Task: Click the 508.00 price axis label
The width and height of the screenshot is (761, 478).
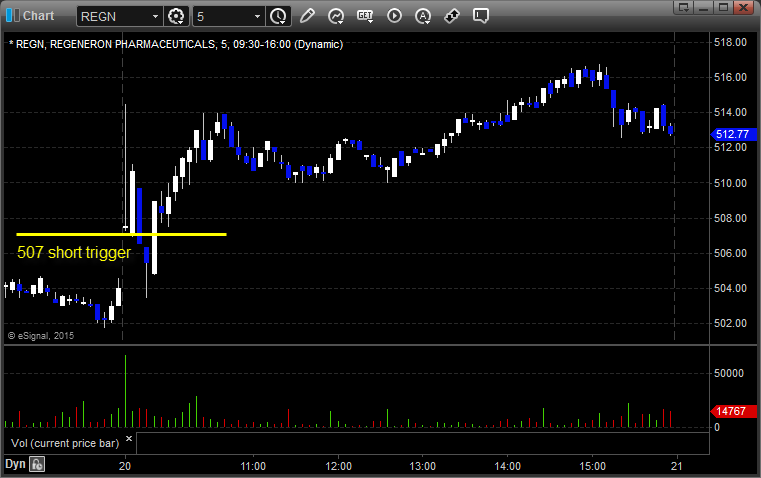Action: [730, 218]
